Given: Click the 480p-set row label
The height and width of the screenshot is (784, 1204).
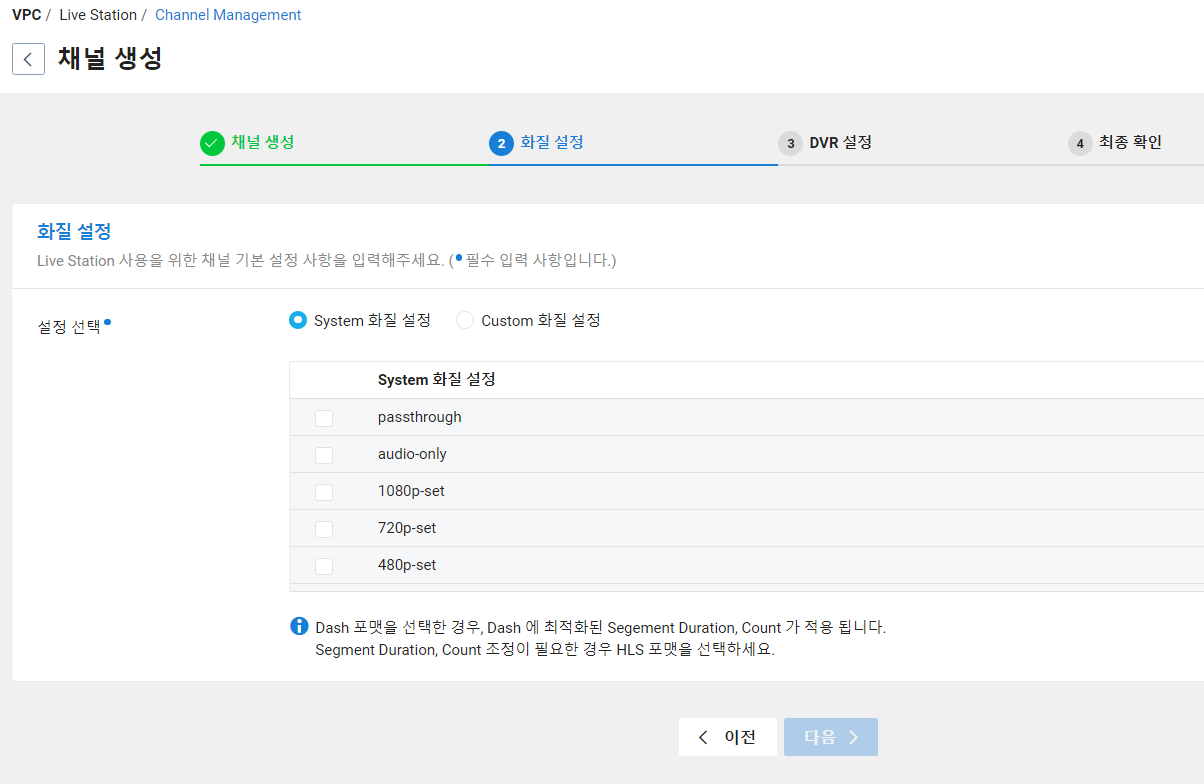Looking at the screenshot, I should point(407,565).
